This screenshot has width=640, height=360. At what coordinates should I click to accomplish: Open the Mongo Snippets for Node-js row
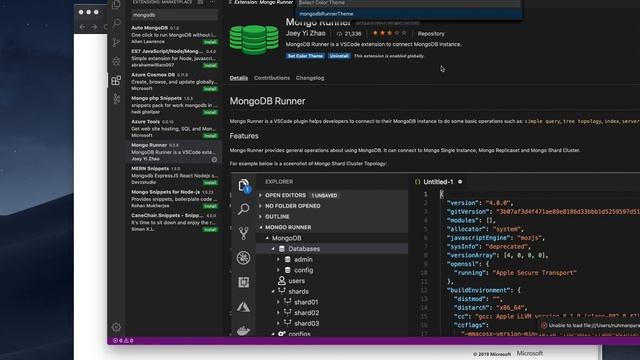coord(174,199)
